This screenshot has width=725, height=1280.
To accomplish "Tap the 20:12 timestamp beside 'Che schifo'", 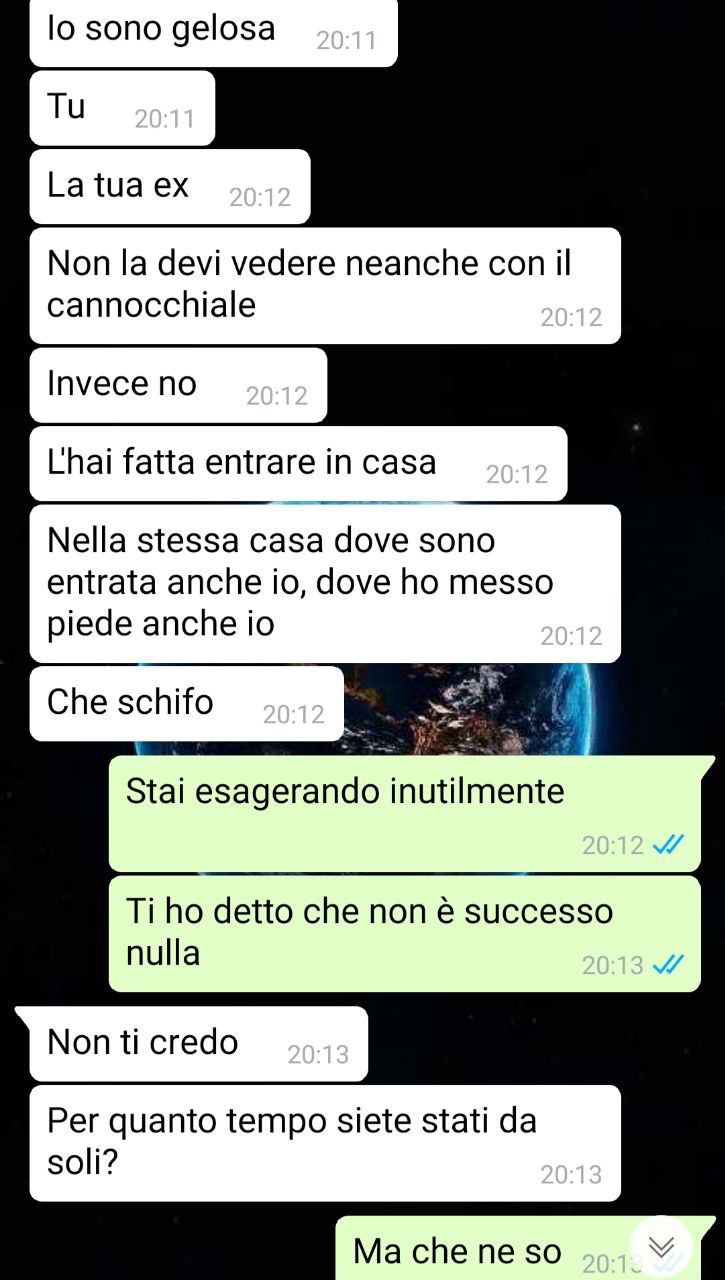I will click(x=294, y=715).
